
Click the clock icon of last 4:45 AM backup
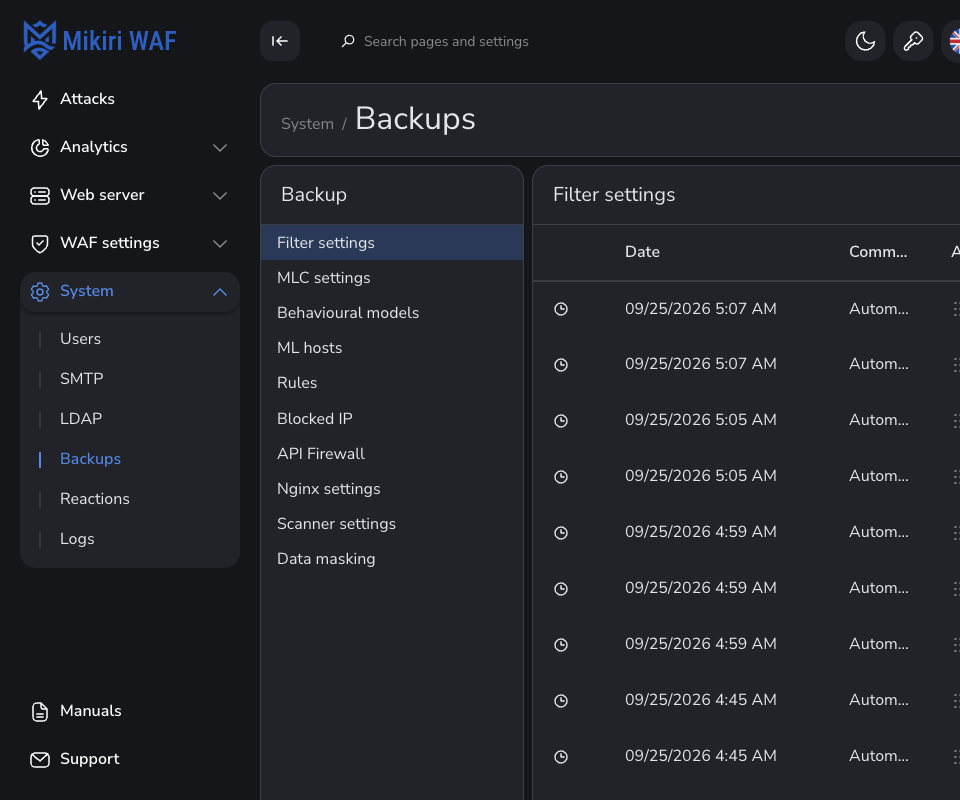pyautogui.click(x=561, y=757)
